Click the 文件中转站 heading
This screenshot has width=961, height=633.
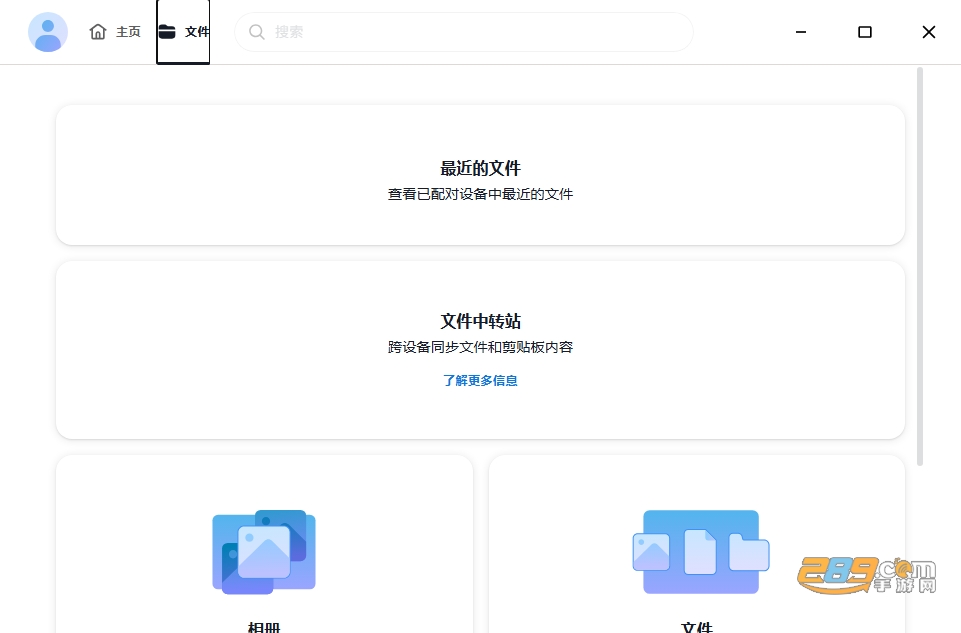tap(480, 321)
